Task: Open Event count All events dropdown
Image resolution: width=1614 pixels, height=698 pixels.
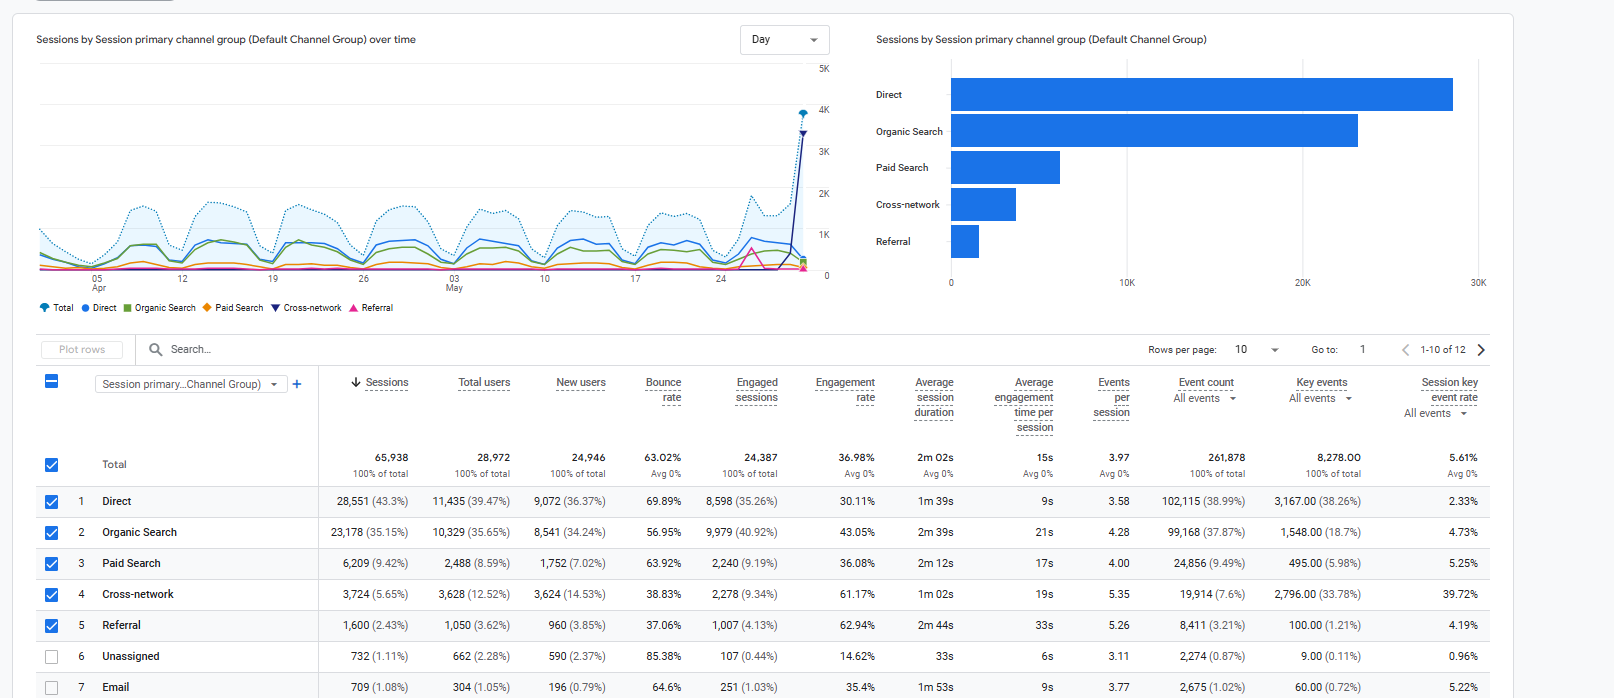Action: 1205,398
